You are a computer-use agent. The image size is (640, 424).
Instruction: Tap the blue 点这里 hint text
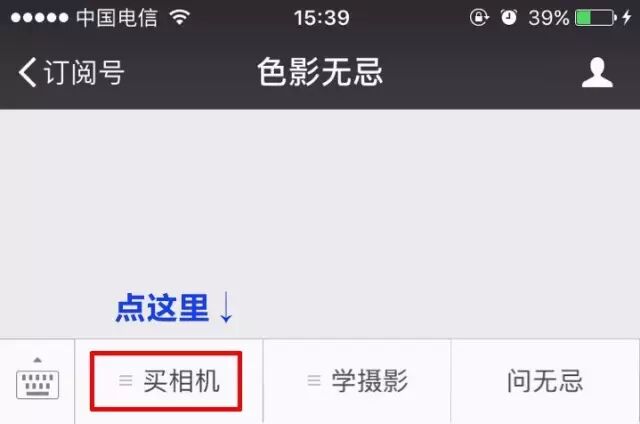point(162,308)
